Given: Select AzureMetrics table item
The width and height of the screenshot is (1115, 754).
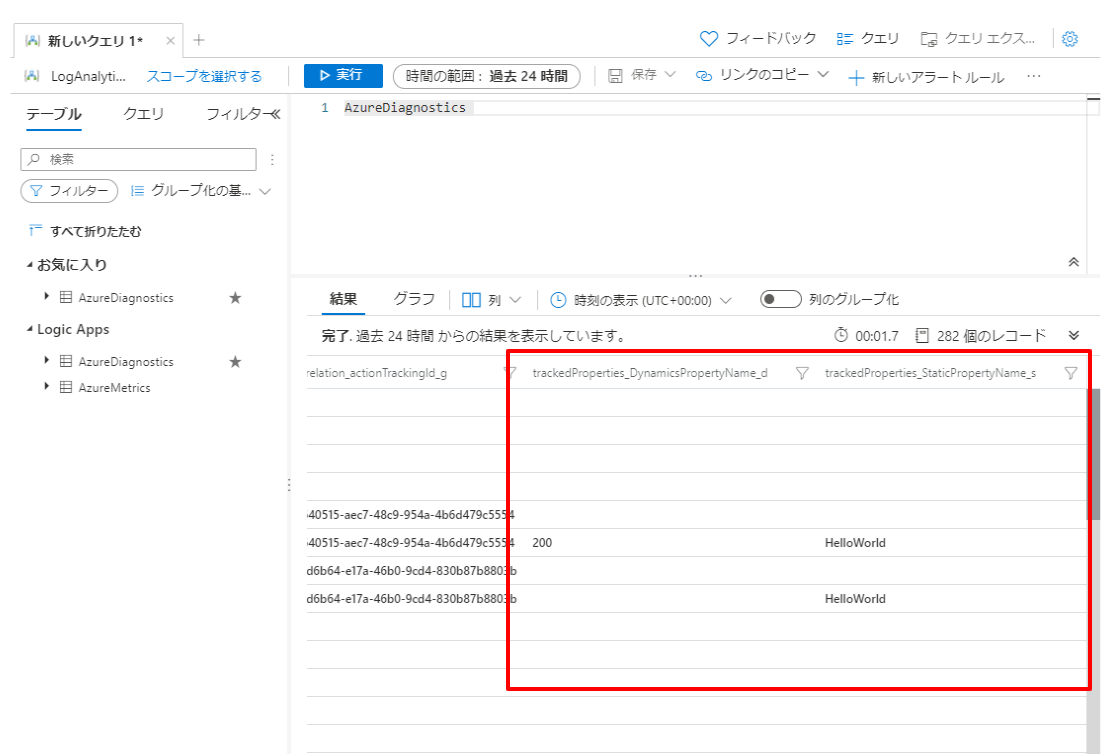Looking at the screenshot, I should pyautogui.click(x=114, y=388).
